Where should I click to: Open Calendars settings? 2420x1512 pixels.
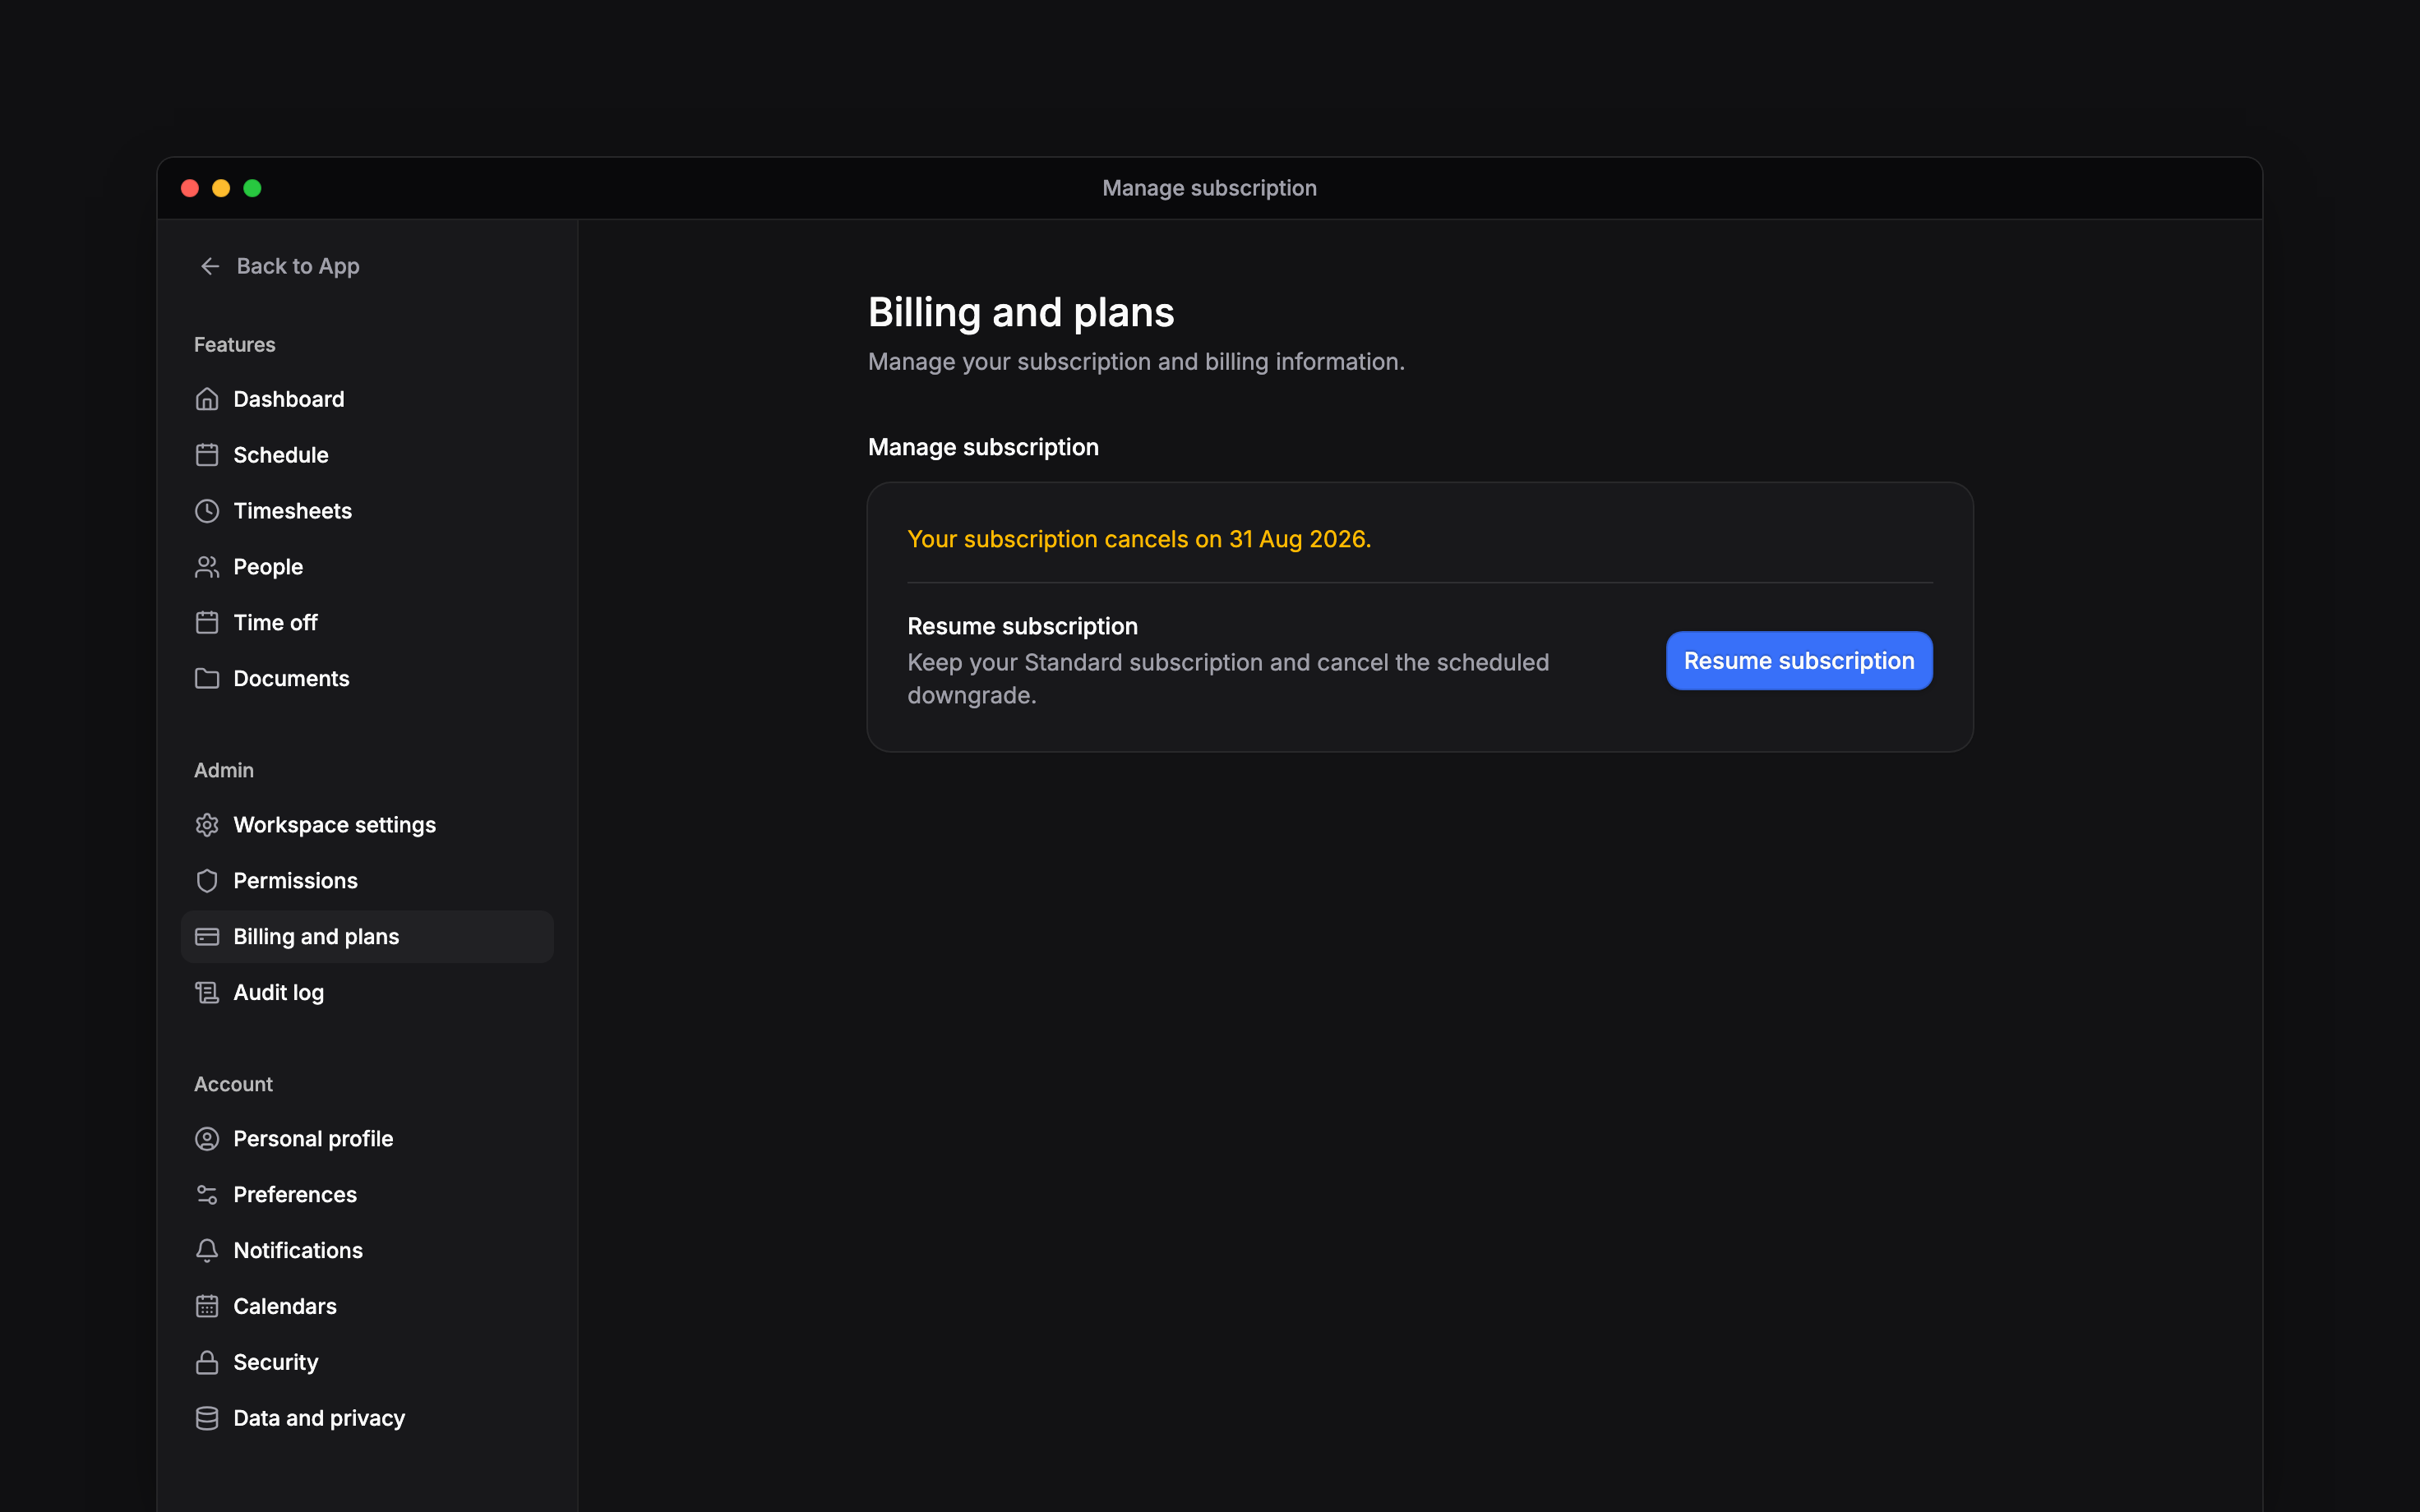[367, 1307]
